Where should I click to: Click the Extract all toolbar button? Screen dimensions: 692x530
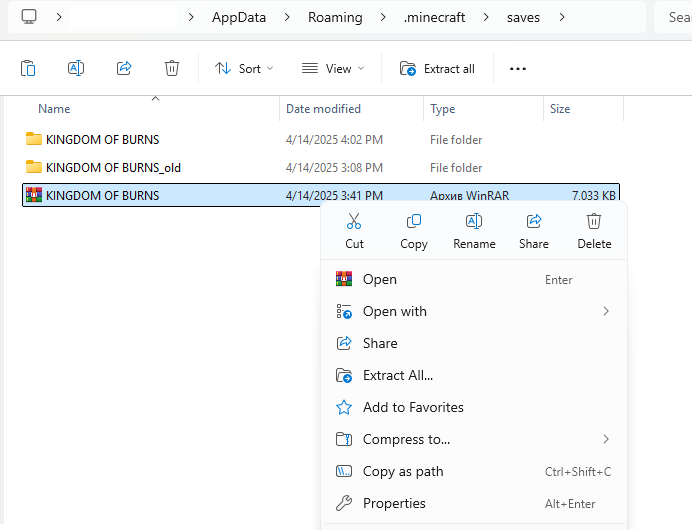pyautogui.click(x=438, y=68)
